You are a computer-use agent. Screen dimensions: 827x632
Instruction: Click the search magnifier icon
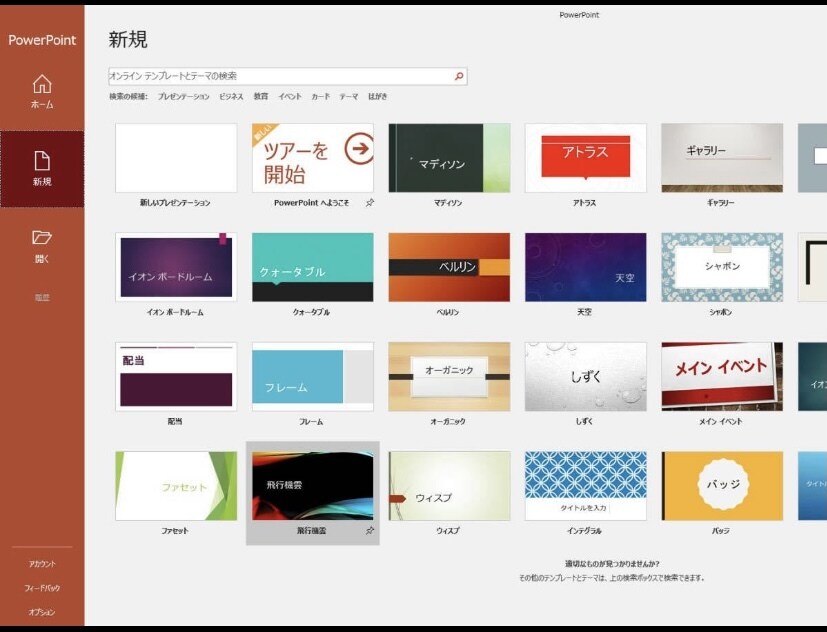point(459,76)
